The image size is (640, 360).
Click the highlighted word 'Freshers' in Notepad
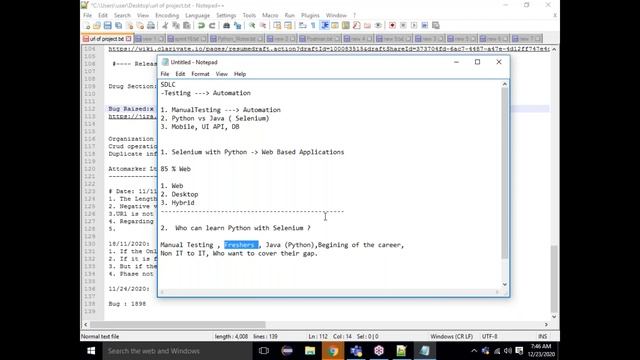(x=241, y=245)
